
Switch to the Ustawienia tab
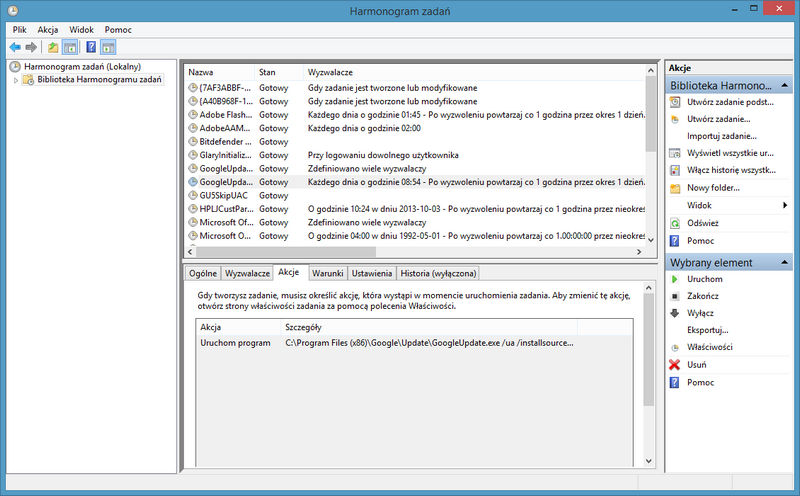click(x=372, y=274)
